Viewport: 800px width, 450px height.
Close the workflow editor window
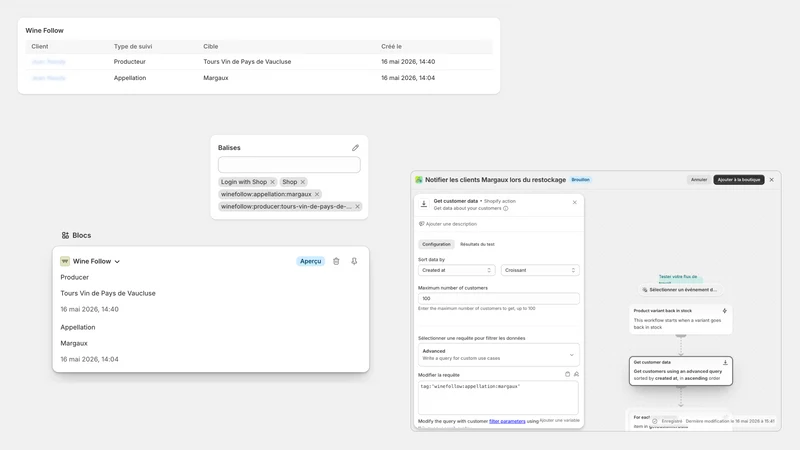tap(771, 180)
